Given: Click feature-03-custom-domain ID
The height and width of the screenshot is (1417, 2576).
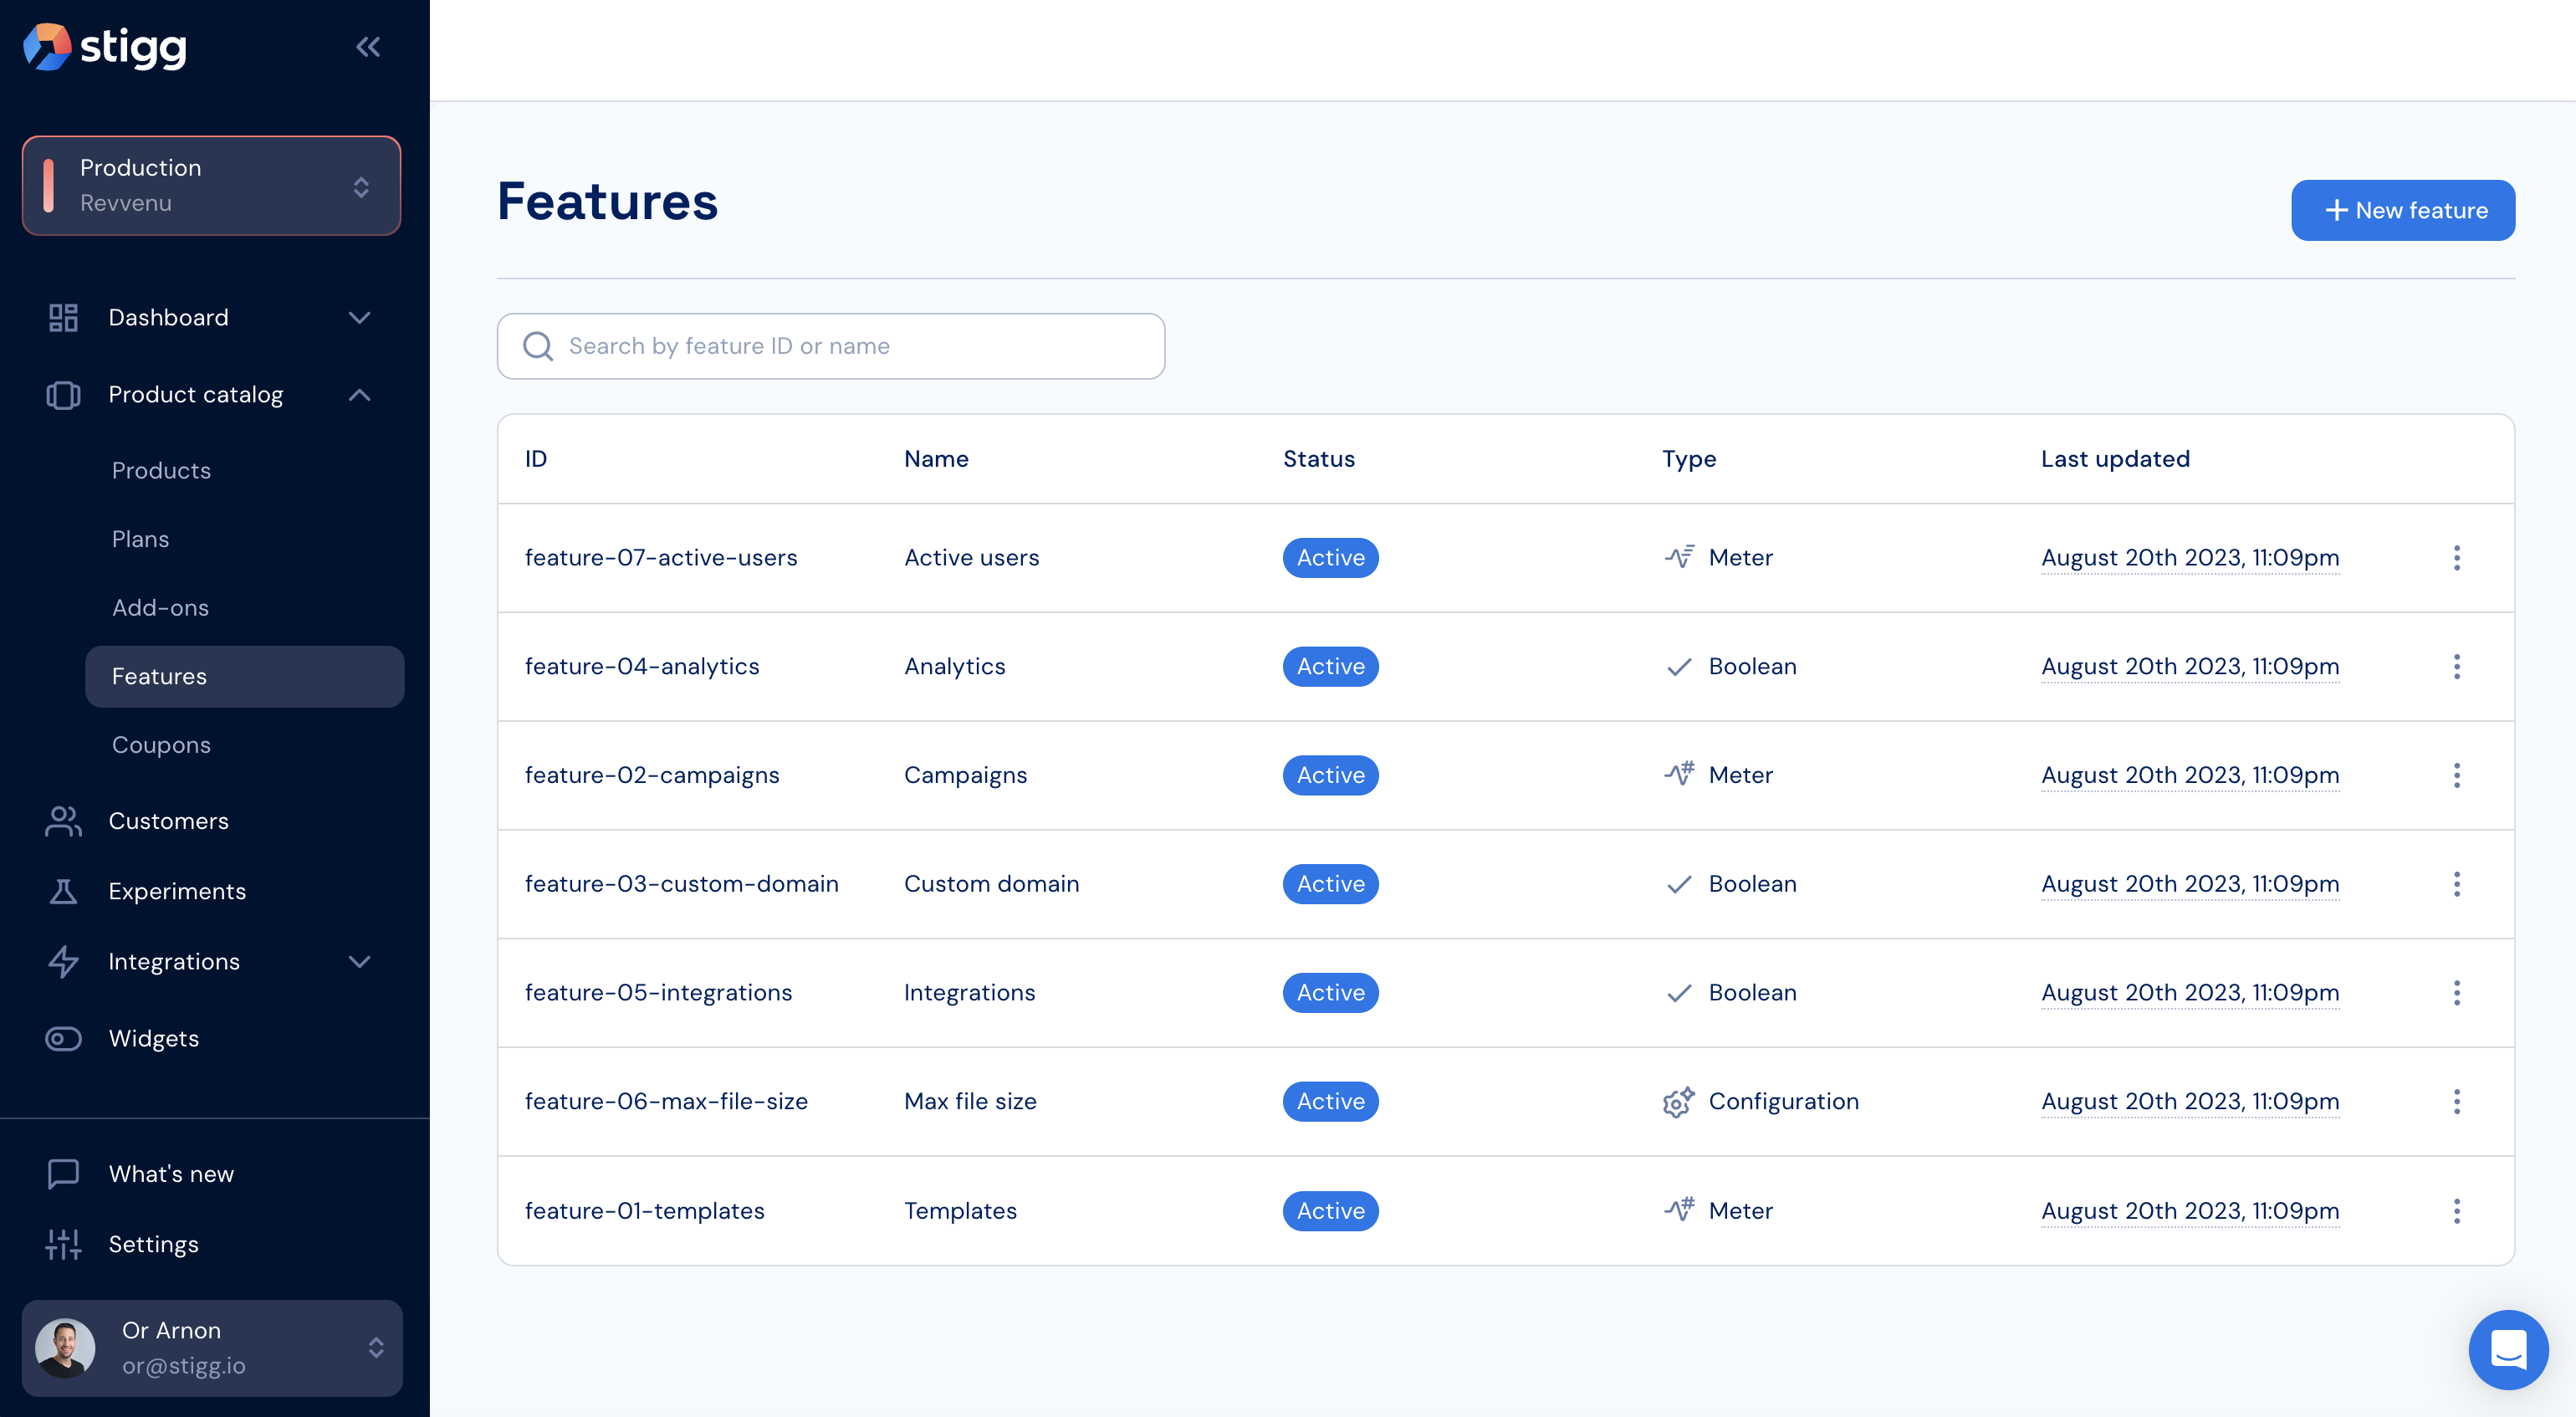Looking at the screenshot, I should coord(682,884).
